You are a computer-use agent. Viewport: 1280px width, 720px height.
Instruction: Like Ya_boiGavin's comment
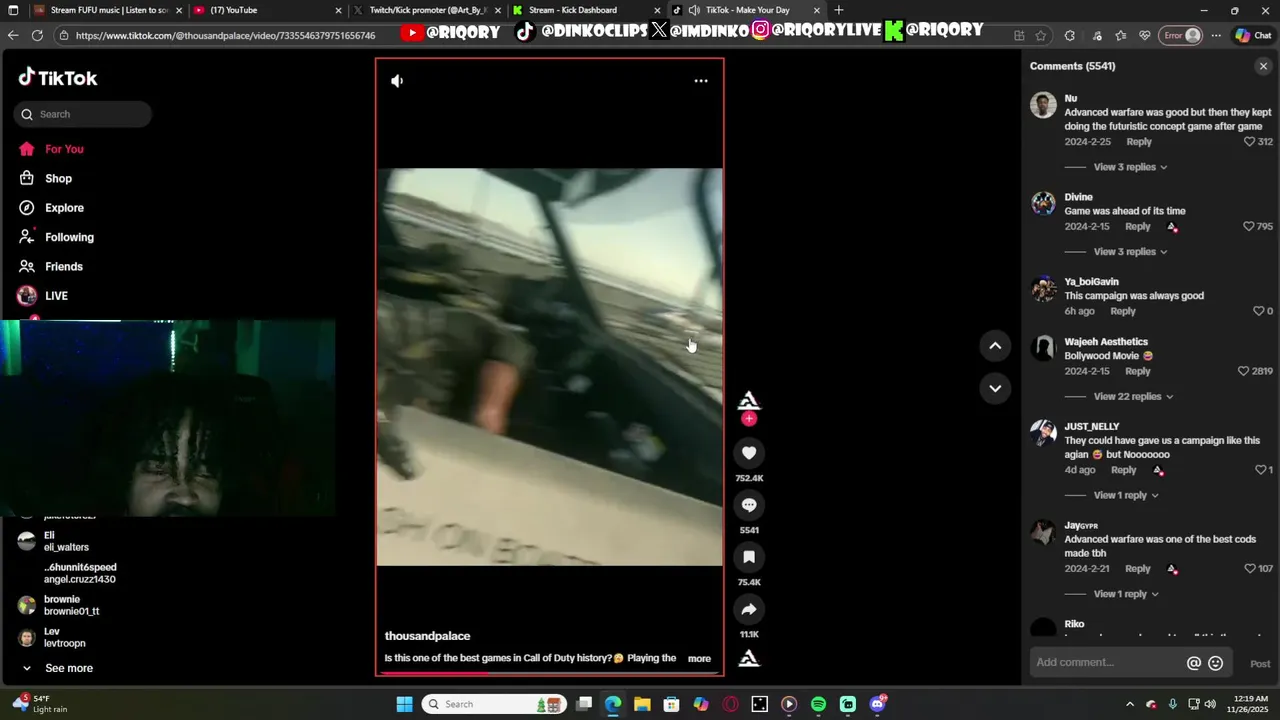tap(1258, 311)
